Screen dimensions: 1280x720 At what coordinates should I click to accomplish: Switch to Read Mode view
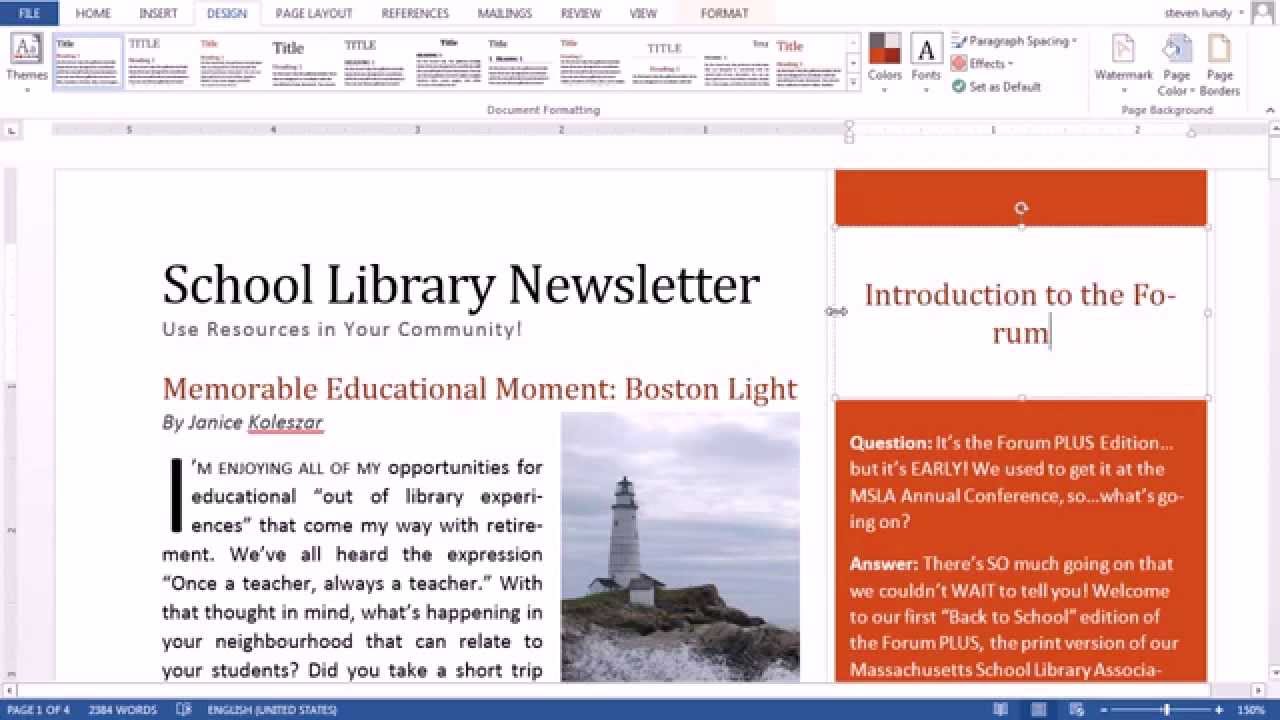[x=1001, y=710]
